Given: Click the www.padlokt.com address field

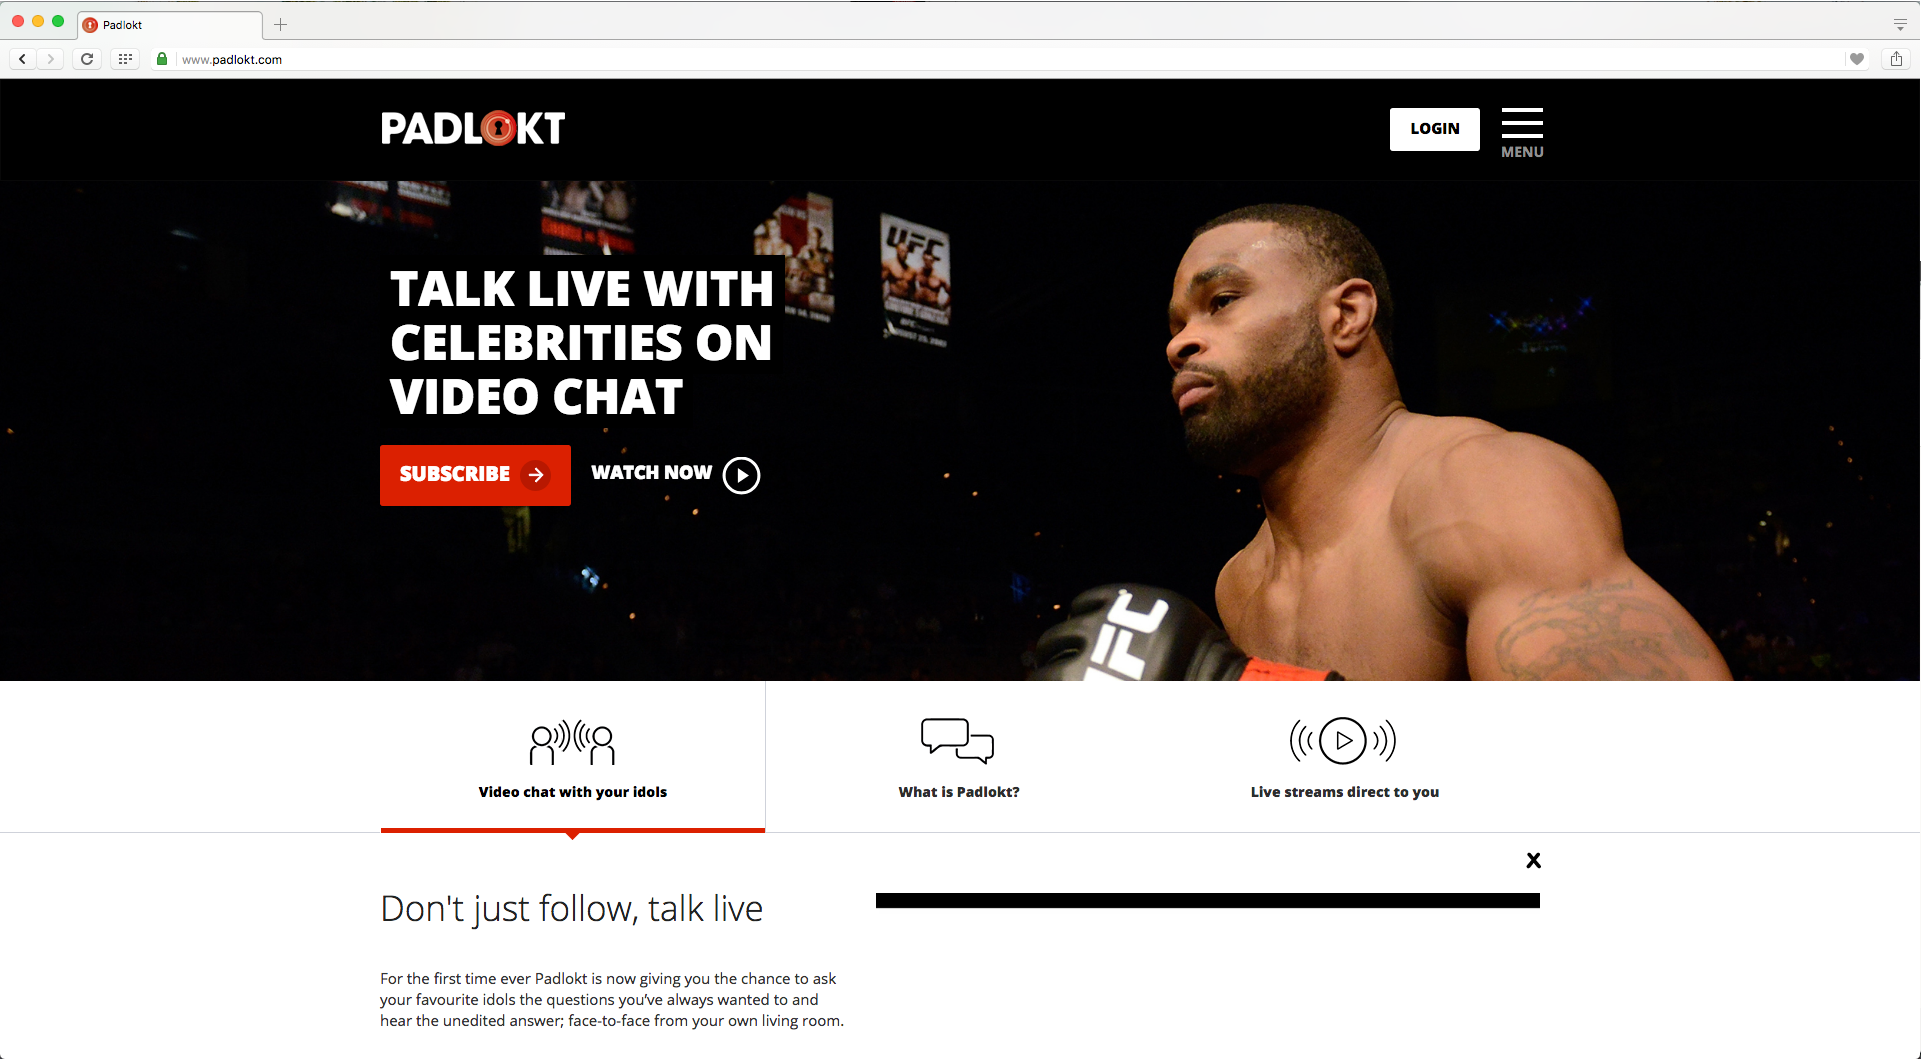Looking at the screenshot, I should pyautogui.click(x=1000, y=59).
